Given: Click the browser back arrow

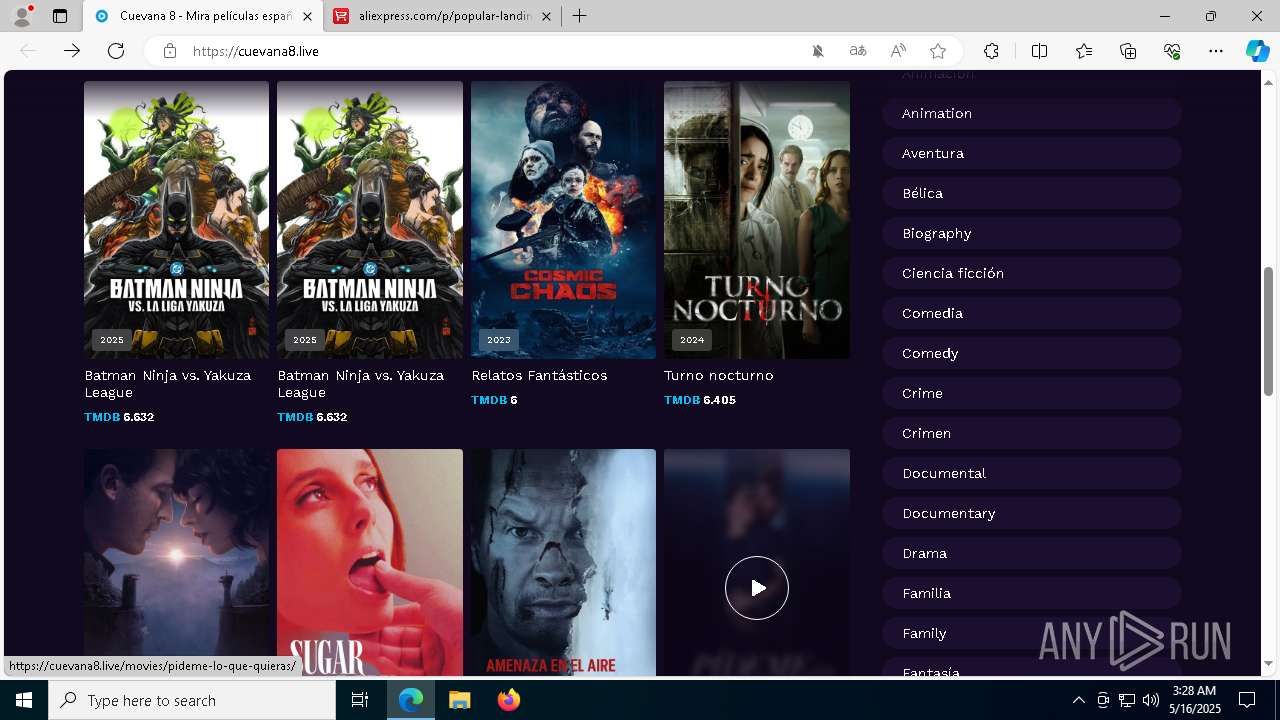Looking at the screenshot, I should coord(28,51).
